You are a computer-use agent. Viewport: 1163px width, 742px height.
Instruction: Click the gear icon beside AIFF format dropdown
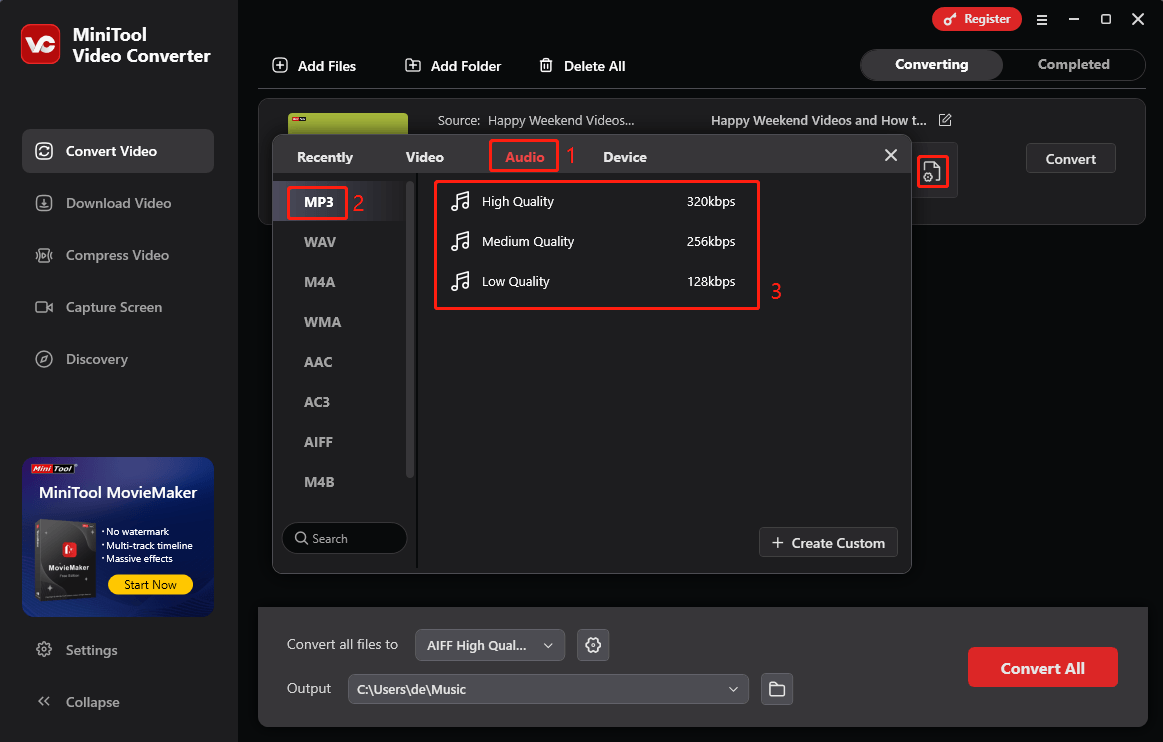click(593, 645)
